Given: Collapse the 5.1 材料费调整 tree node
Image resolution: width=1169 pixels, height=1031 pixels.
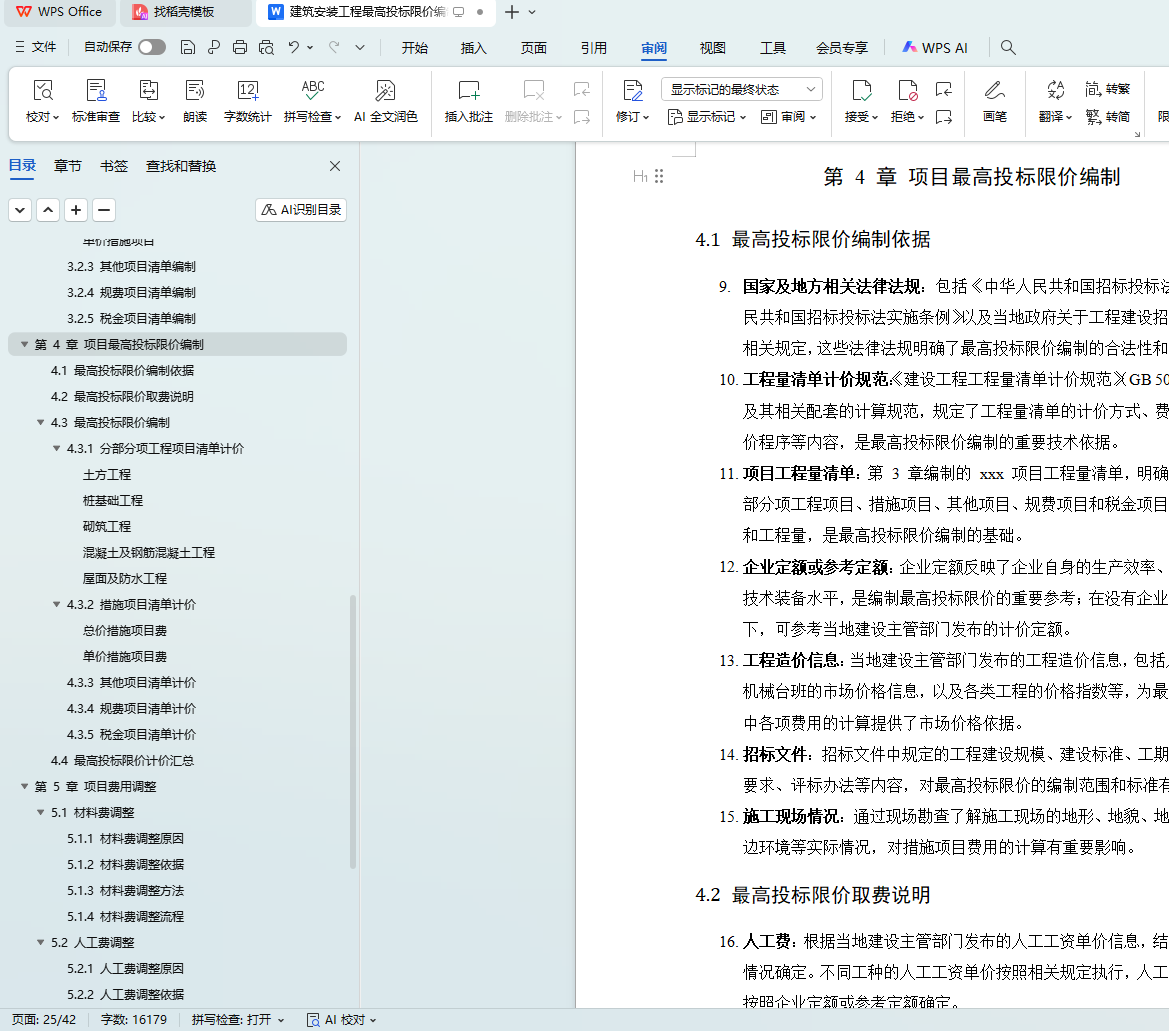Looking at the screenshot, I should coord(41,813).
